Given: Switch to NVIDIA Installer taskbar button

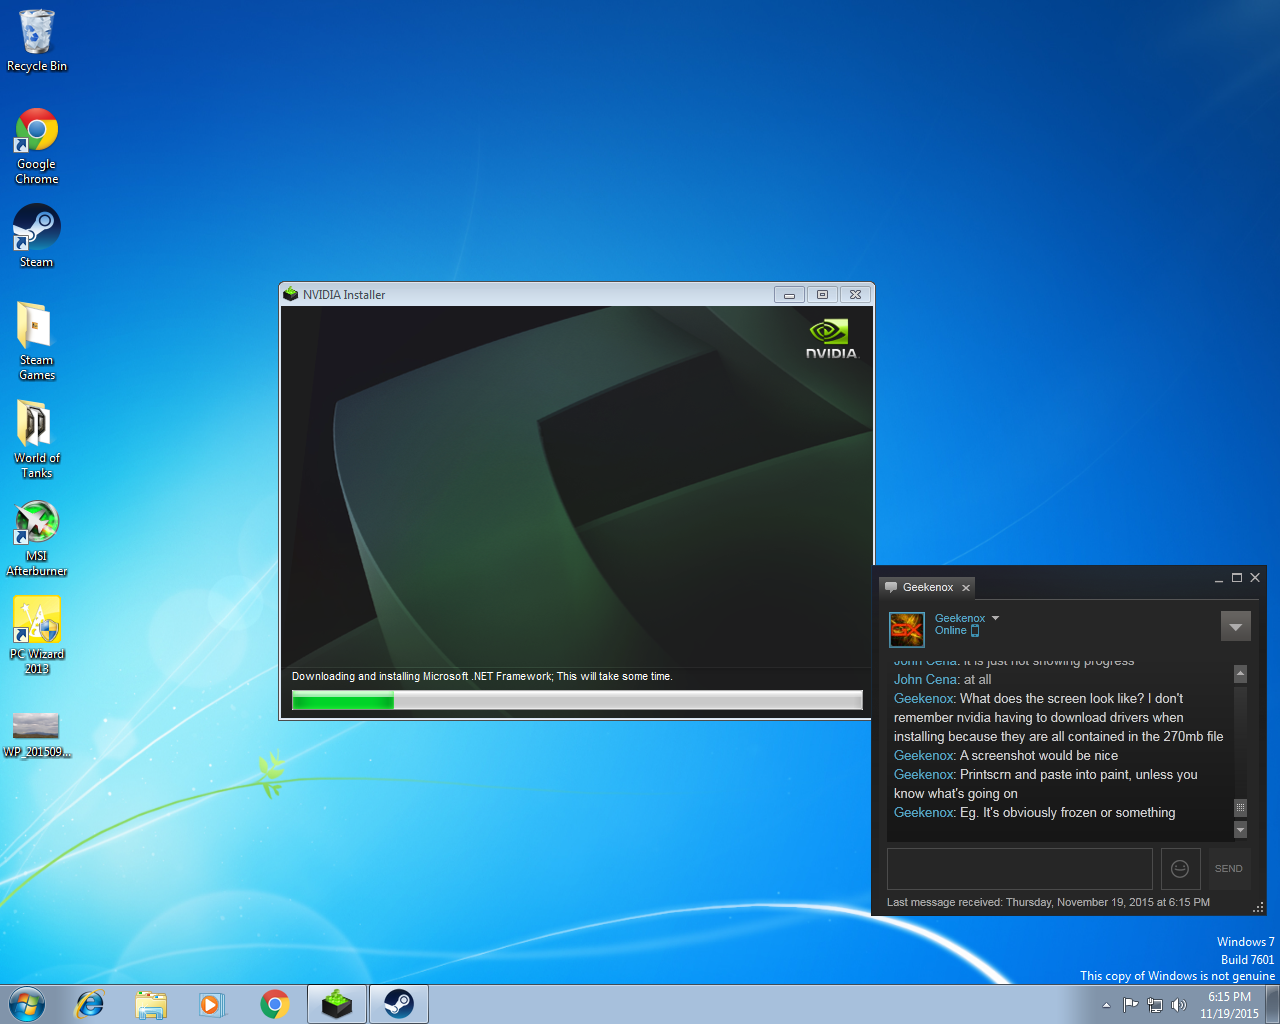Looking at the screenshot, I should (x=337, y=1004).
